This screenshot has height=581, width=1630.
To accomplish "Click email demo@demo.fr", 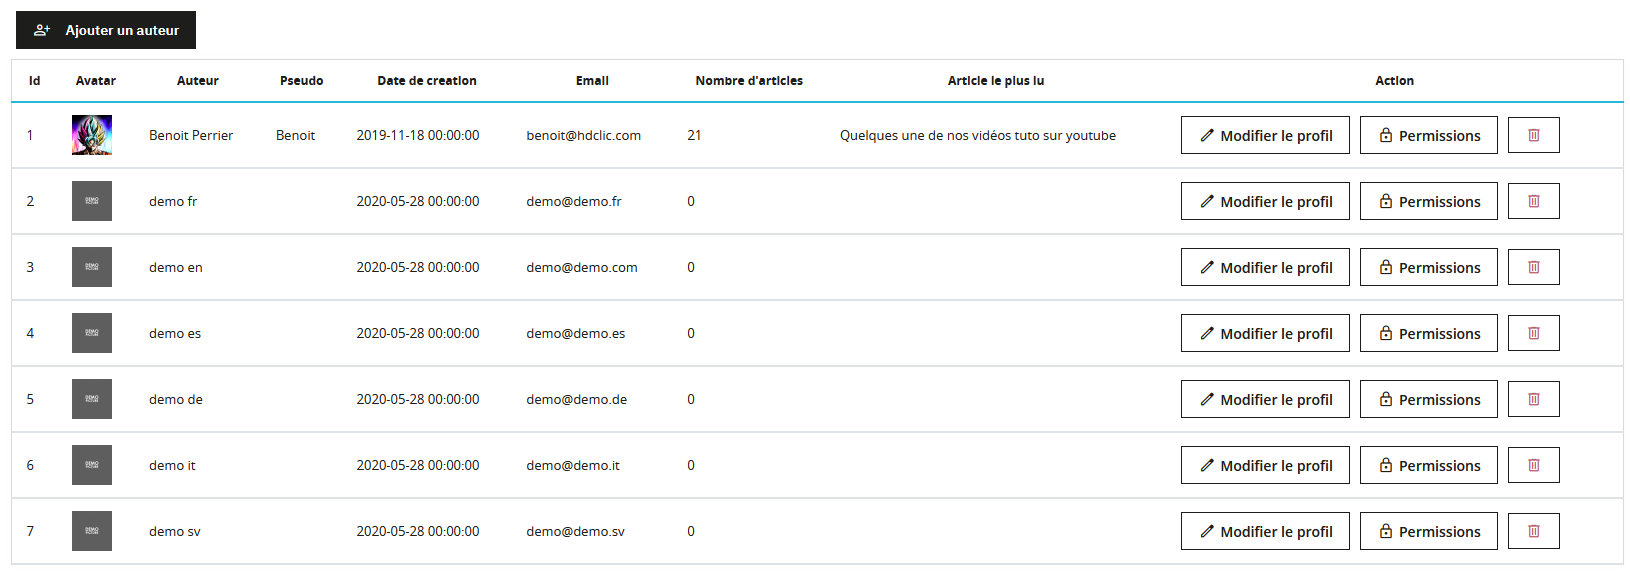I will 574,201.
